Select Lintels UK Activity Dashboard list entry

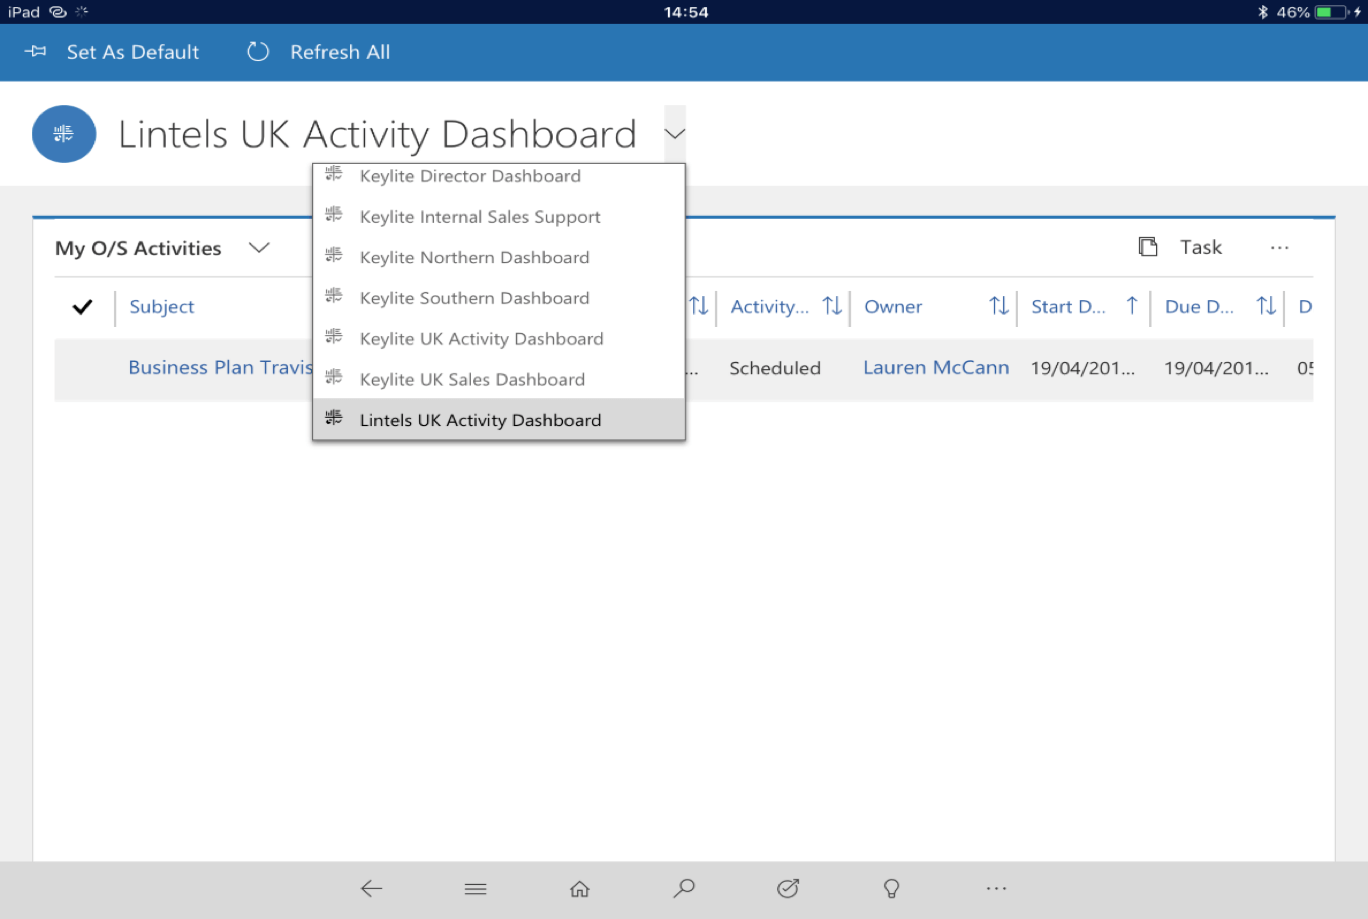pyautogui.click(x=499, y=420)
